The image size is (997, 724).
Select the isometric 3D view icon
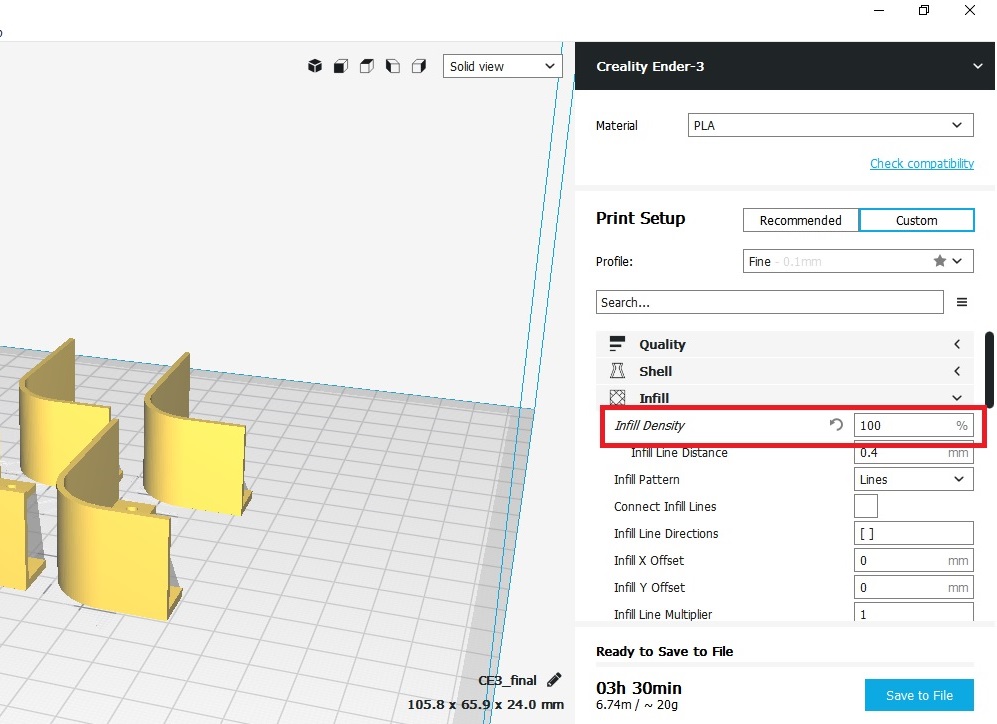pos(315,65)
